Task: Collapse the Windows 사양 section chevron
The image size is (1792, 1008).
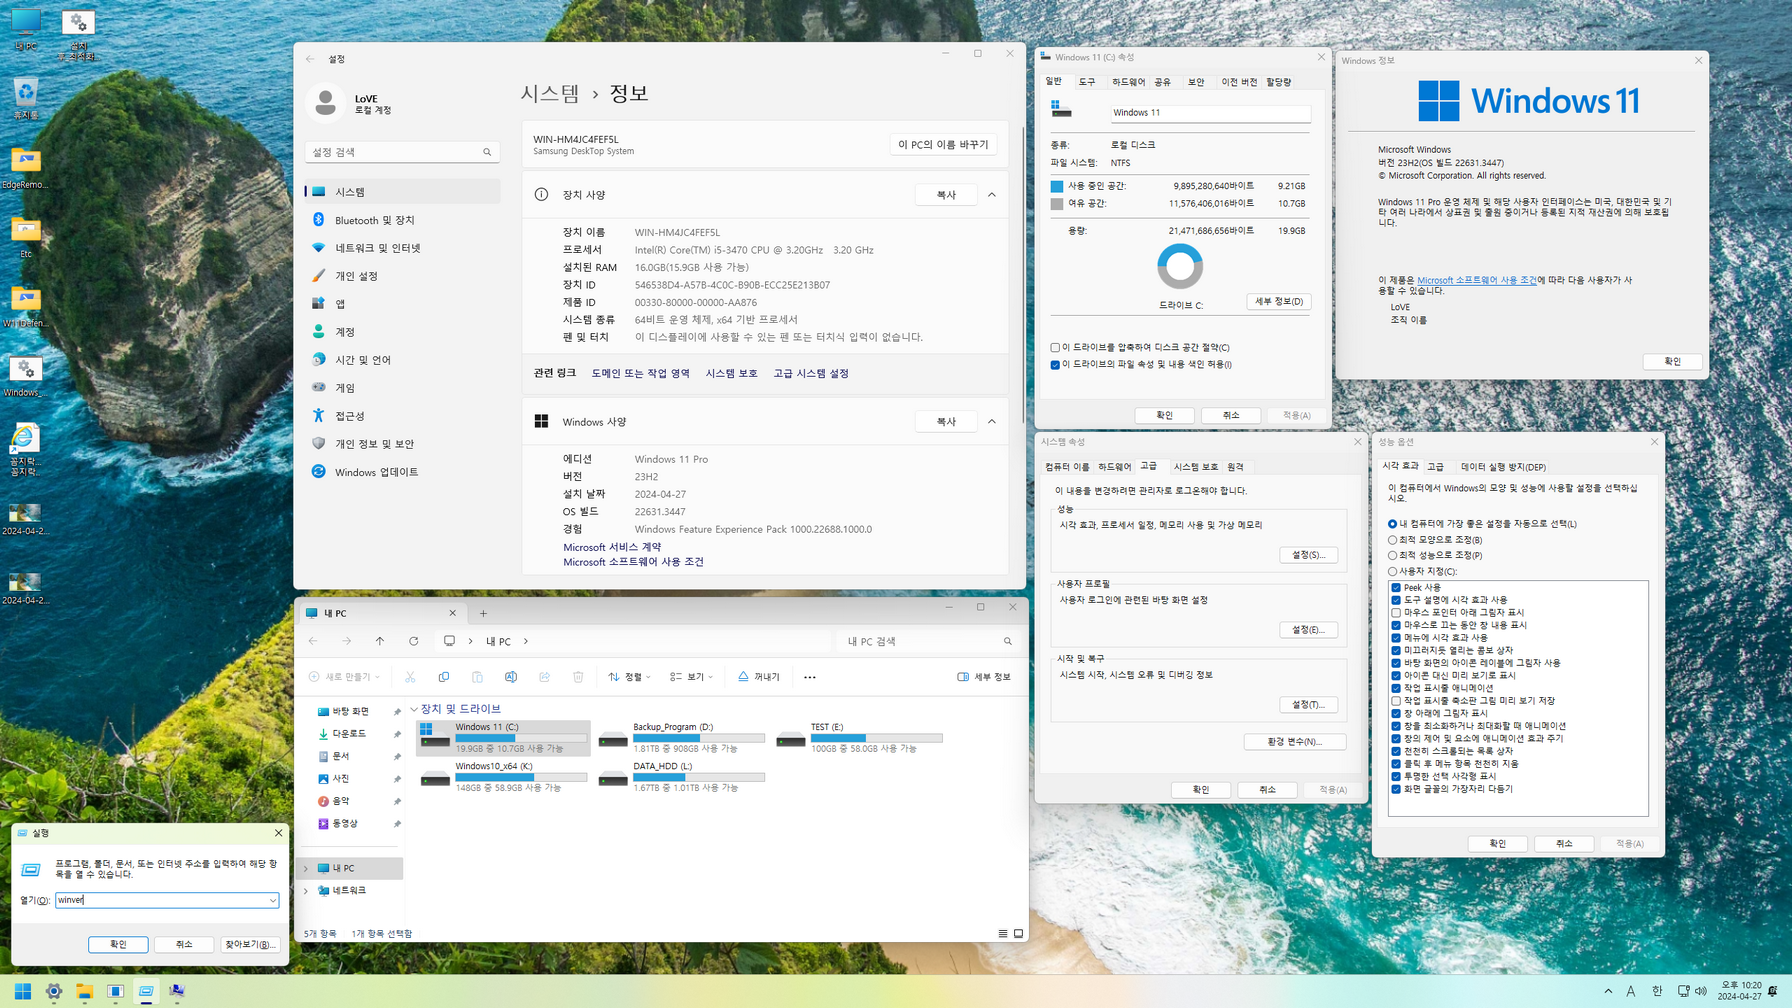Action: [x=992, y=422]
